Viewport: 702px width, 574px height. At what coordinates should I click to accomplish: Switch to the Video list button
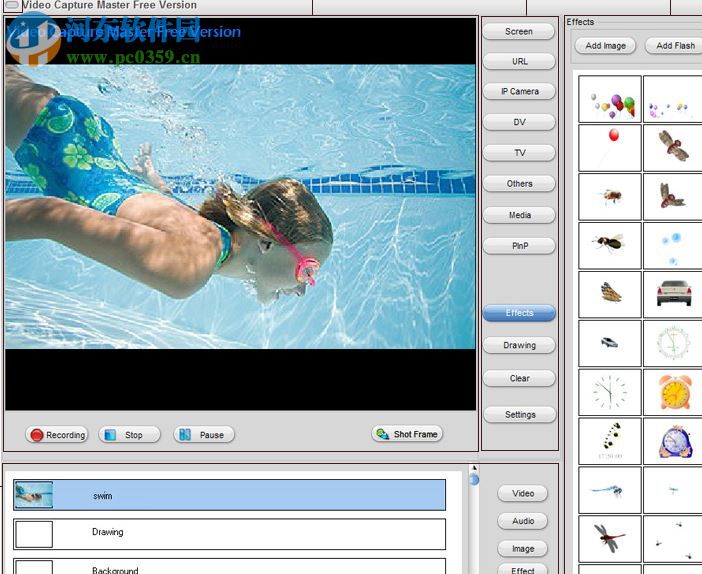523,493
